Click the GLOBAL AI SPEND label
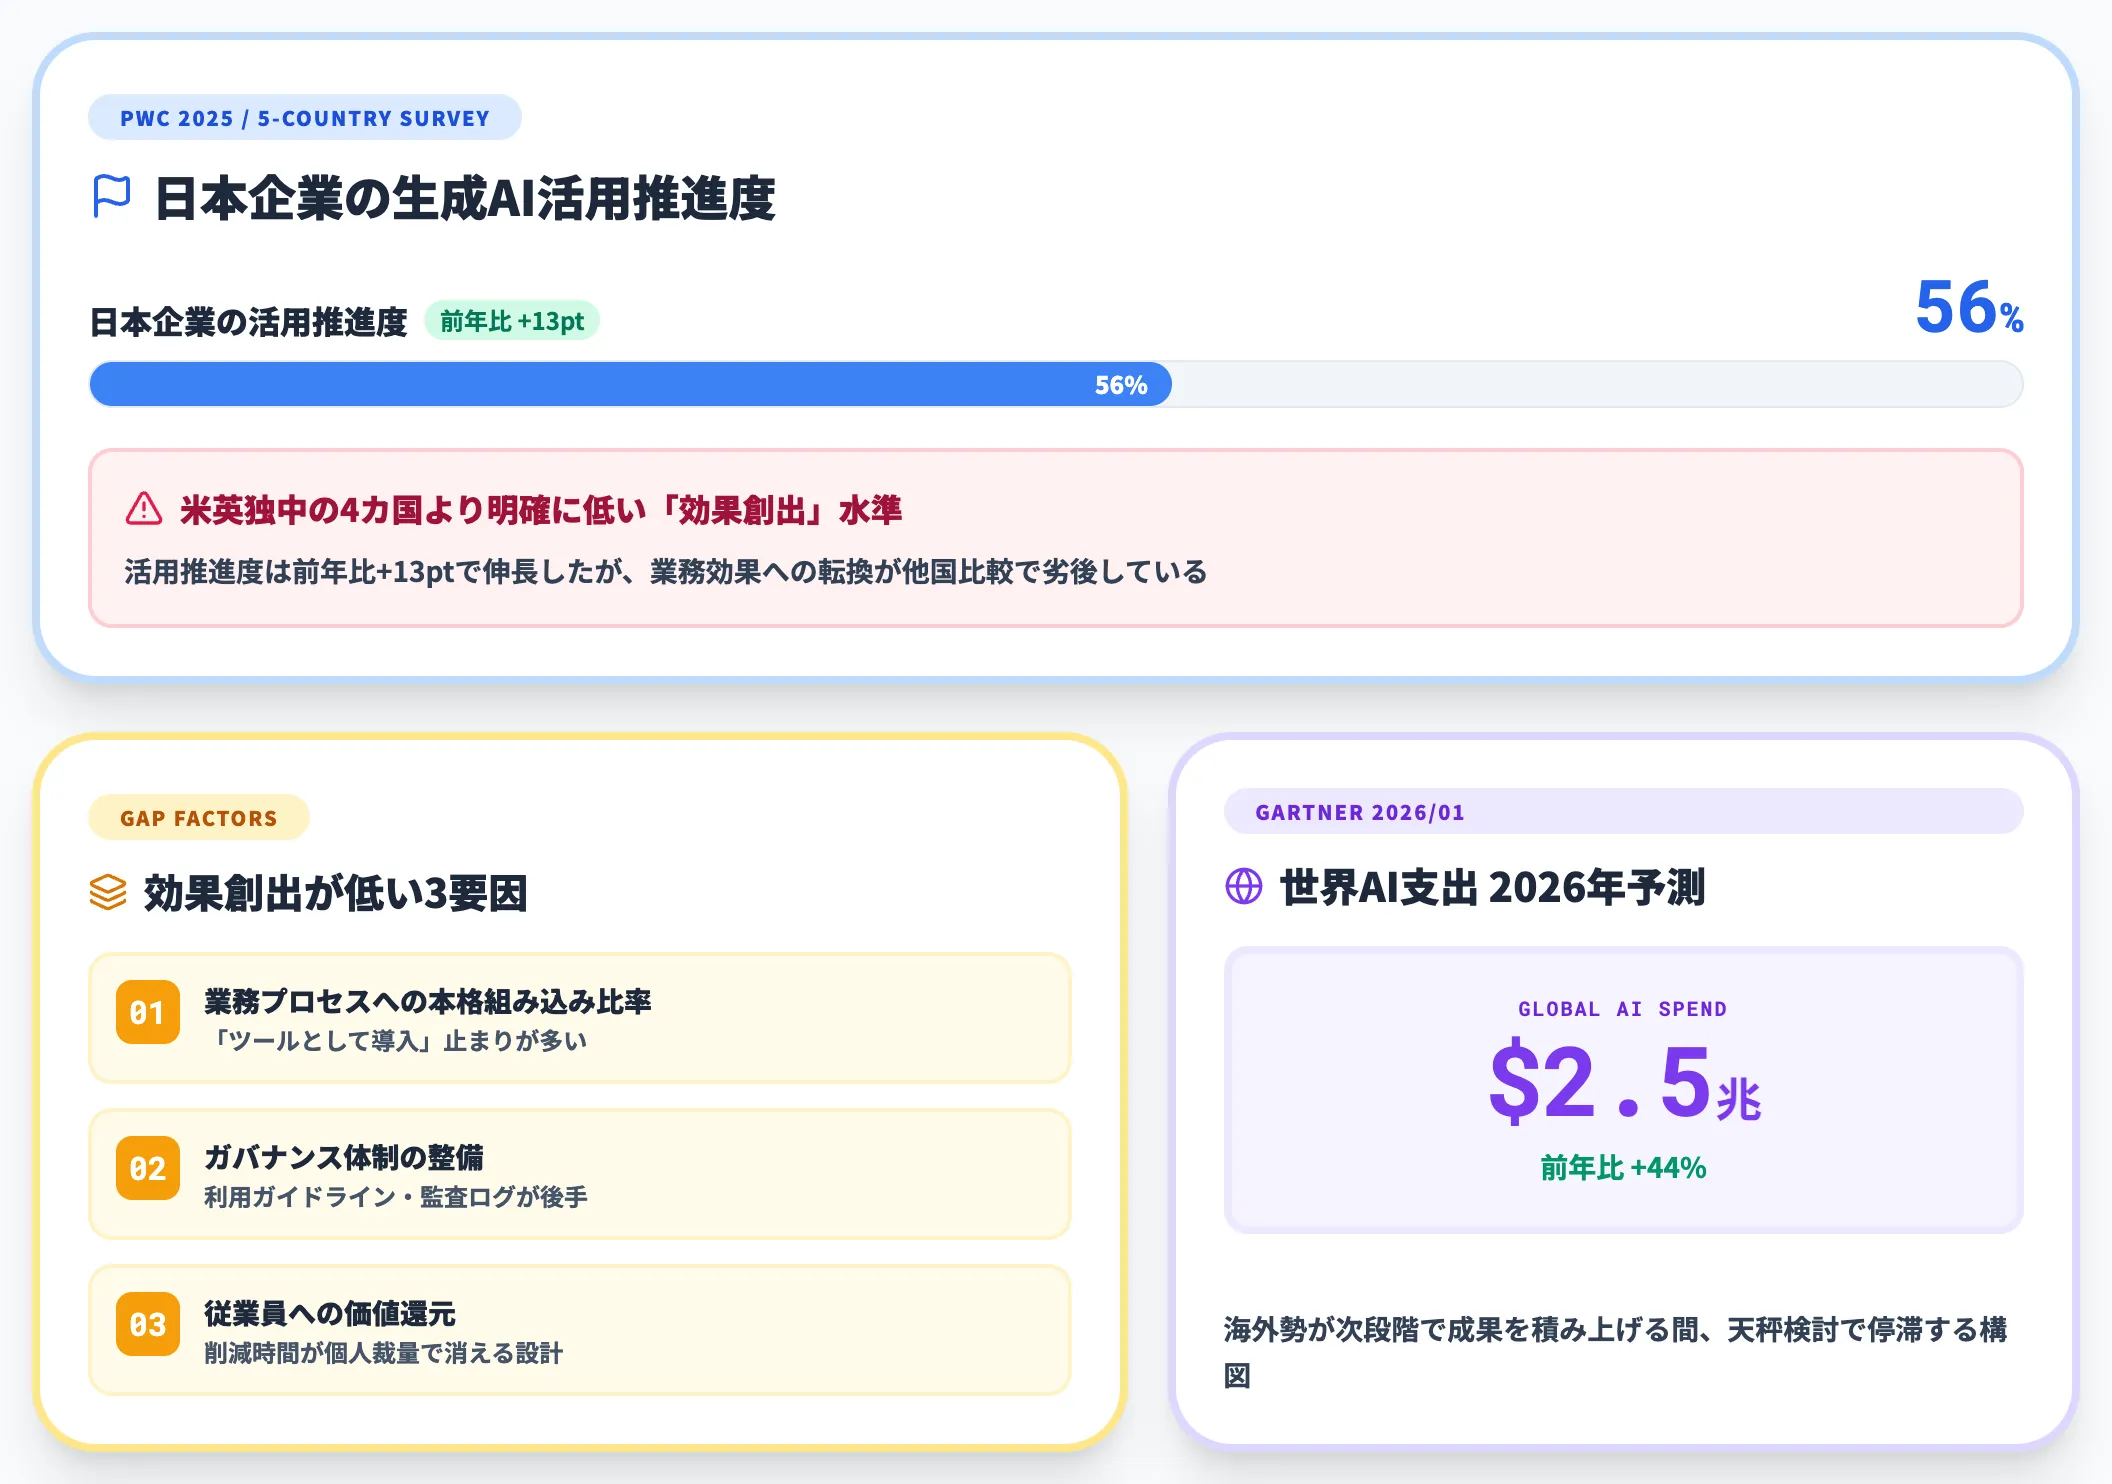Viewport: 2112px width, 1484px height. [1623, 1009]
